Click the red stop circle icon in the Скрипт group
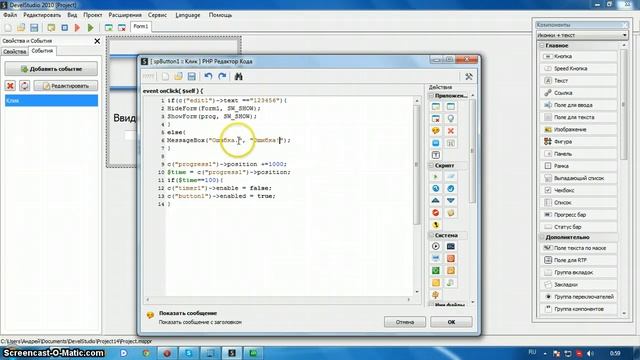640x360 pixels. click(436, 213)
